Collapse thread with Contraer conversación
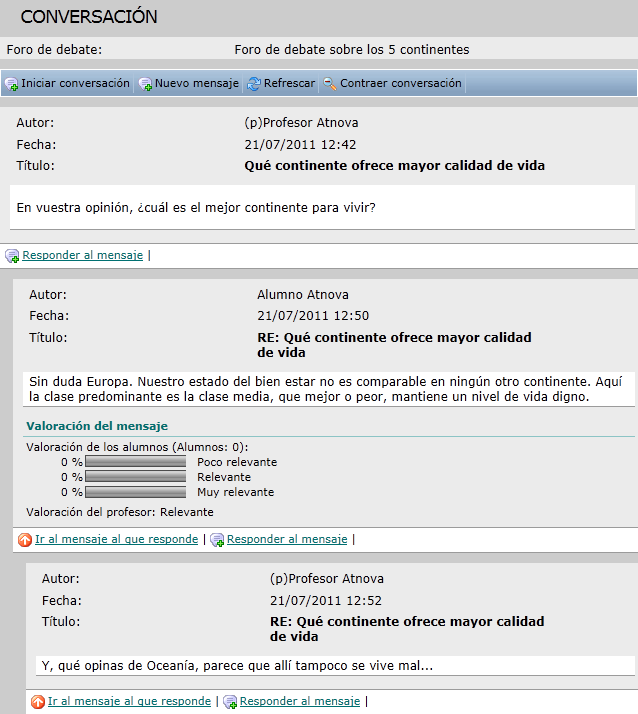This screenshot has height=714, width=638. click(401, 83)
